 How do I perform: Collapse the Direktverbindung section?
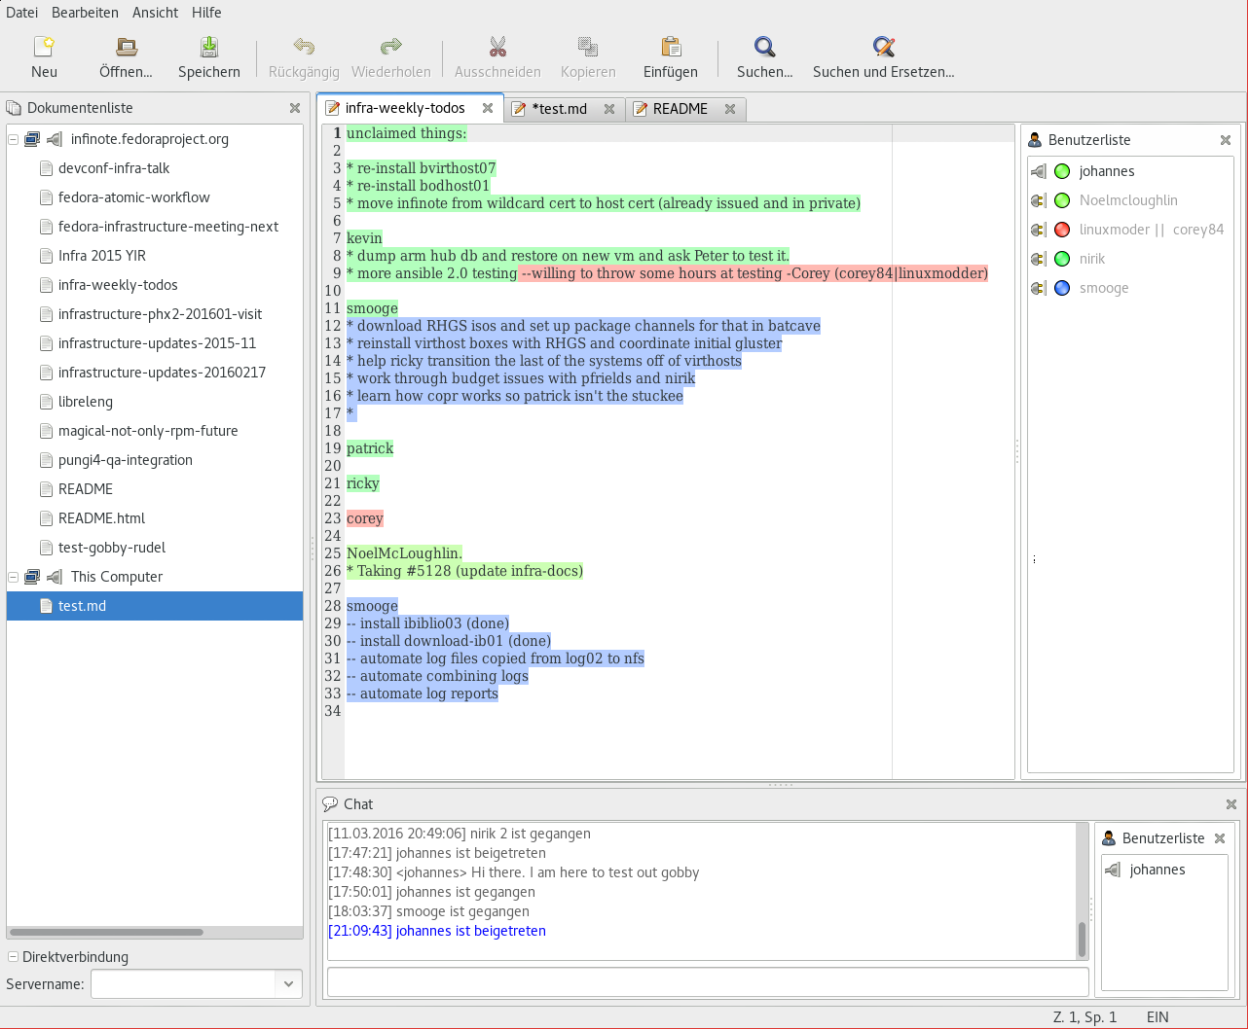pyautogui.click(x=13, y=957)
